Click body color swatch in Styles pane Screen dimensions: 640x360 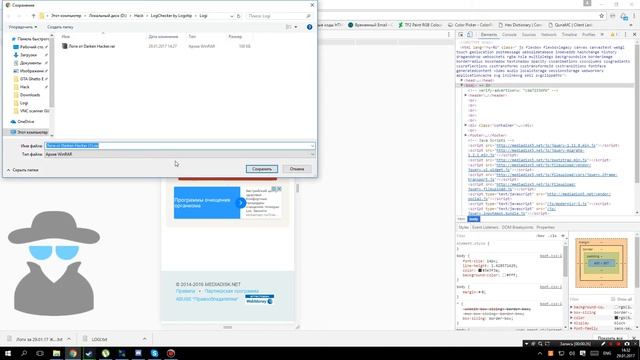(x=480, y=270)
